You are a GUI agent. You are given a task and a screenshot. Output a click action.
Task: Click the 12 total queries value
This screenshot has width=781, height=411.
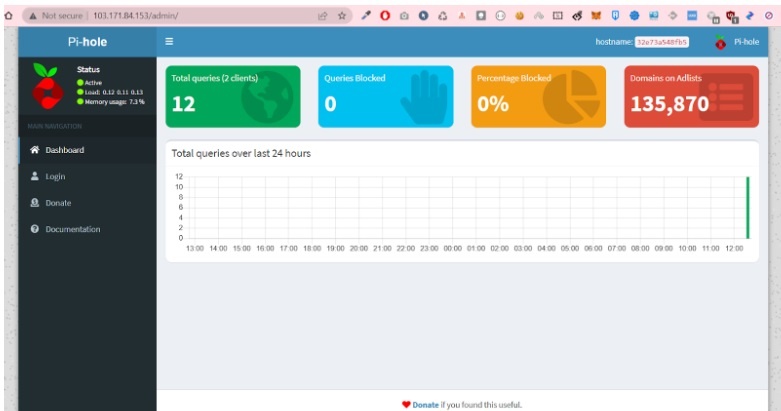coord(184,104)
